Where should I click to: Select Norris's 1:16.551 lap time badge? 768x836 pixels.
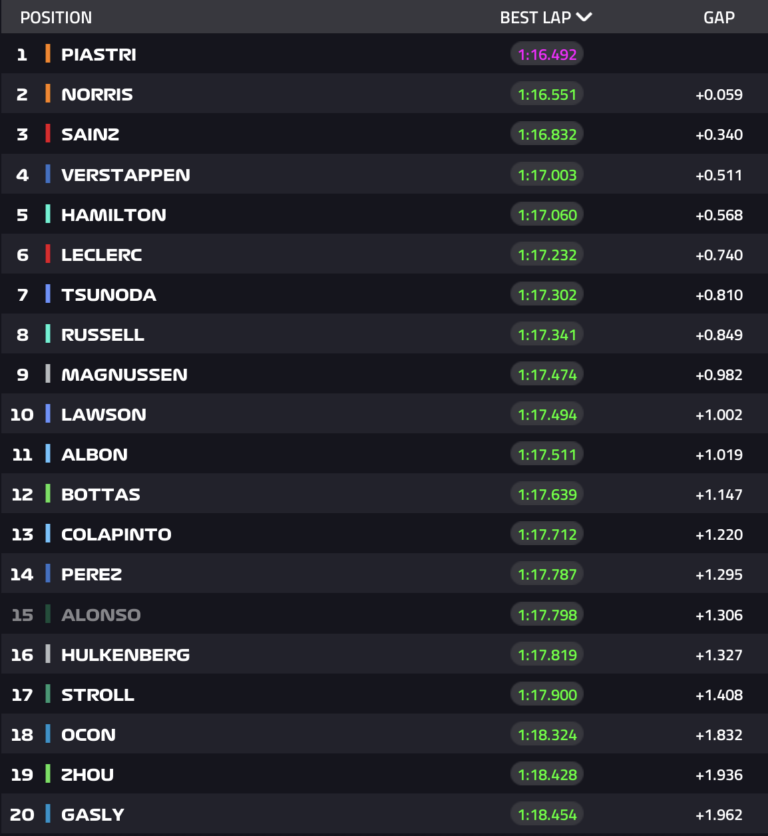[x=547, y=94]
